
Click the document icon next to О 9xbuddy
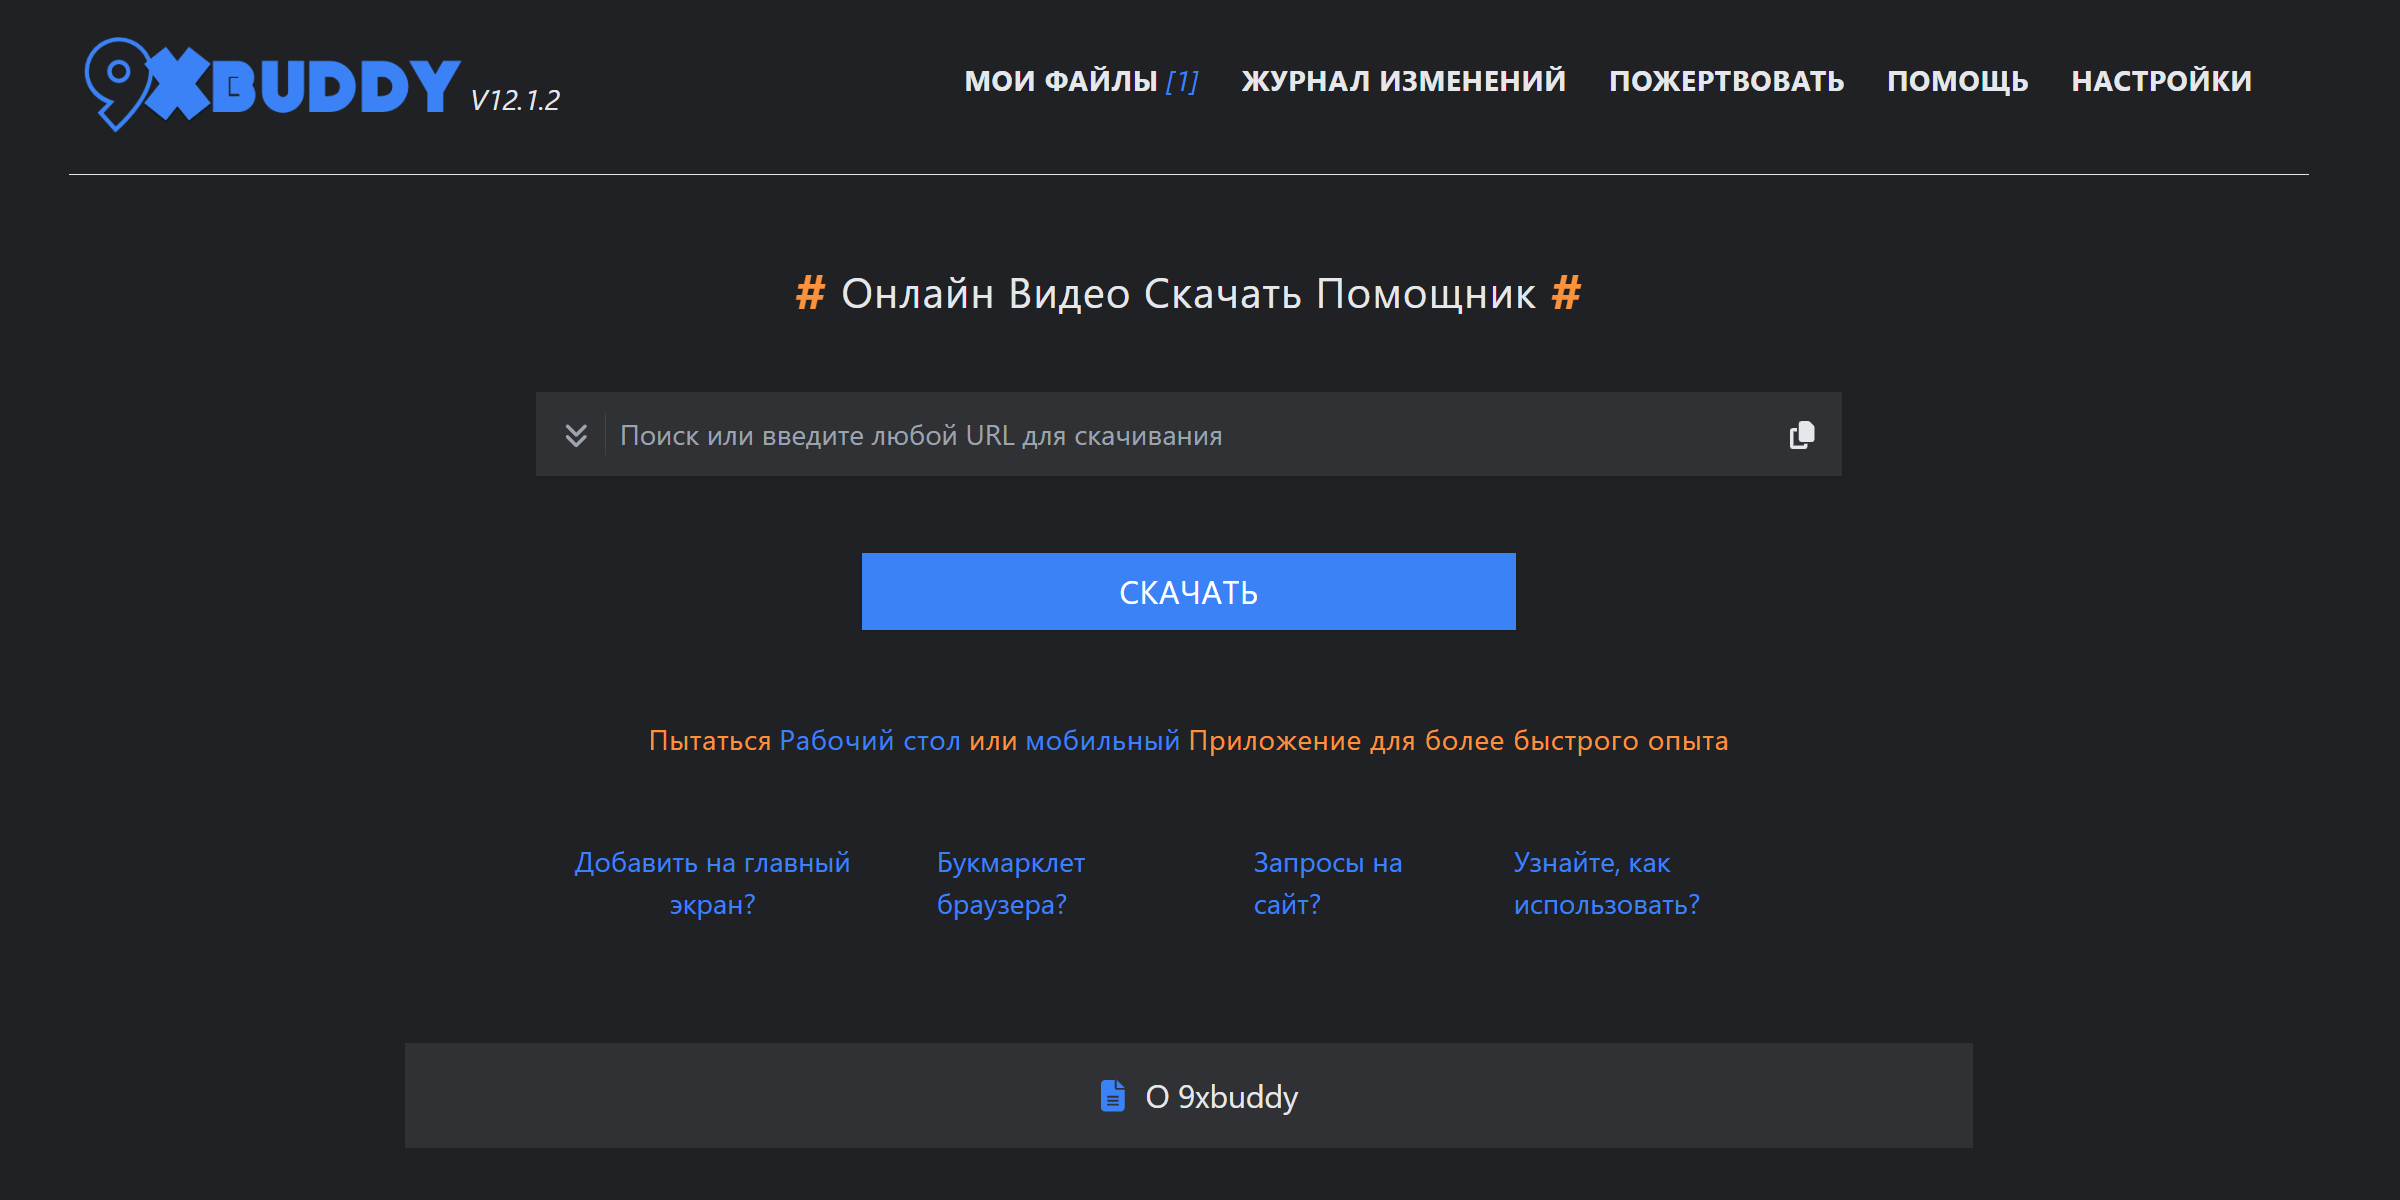(1112, 1095)
